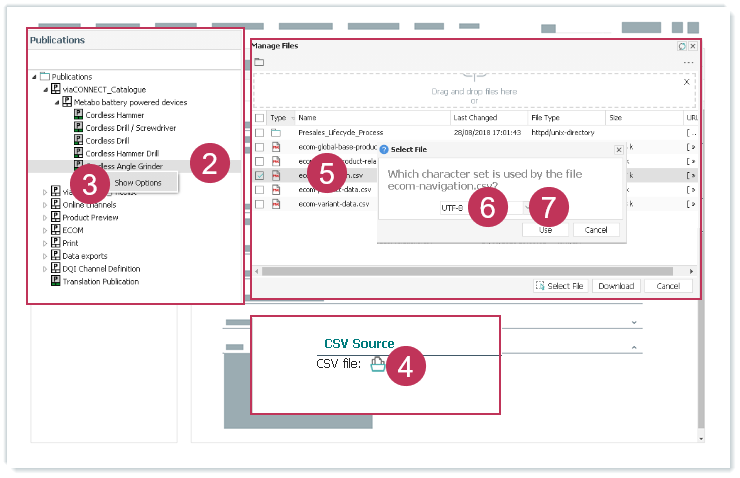
Task: Click the Presales_Lifecycle_Process folder icon
Action: point(276,132)
